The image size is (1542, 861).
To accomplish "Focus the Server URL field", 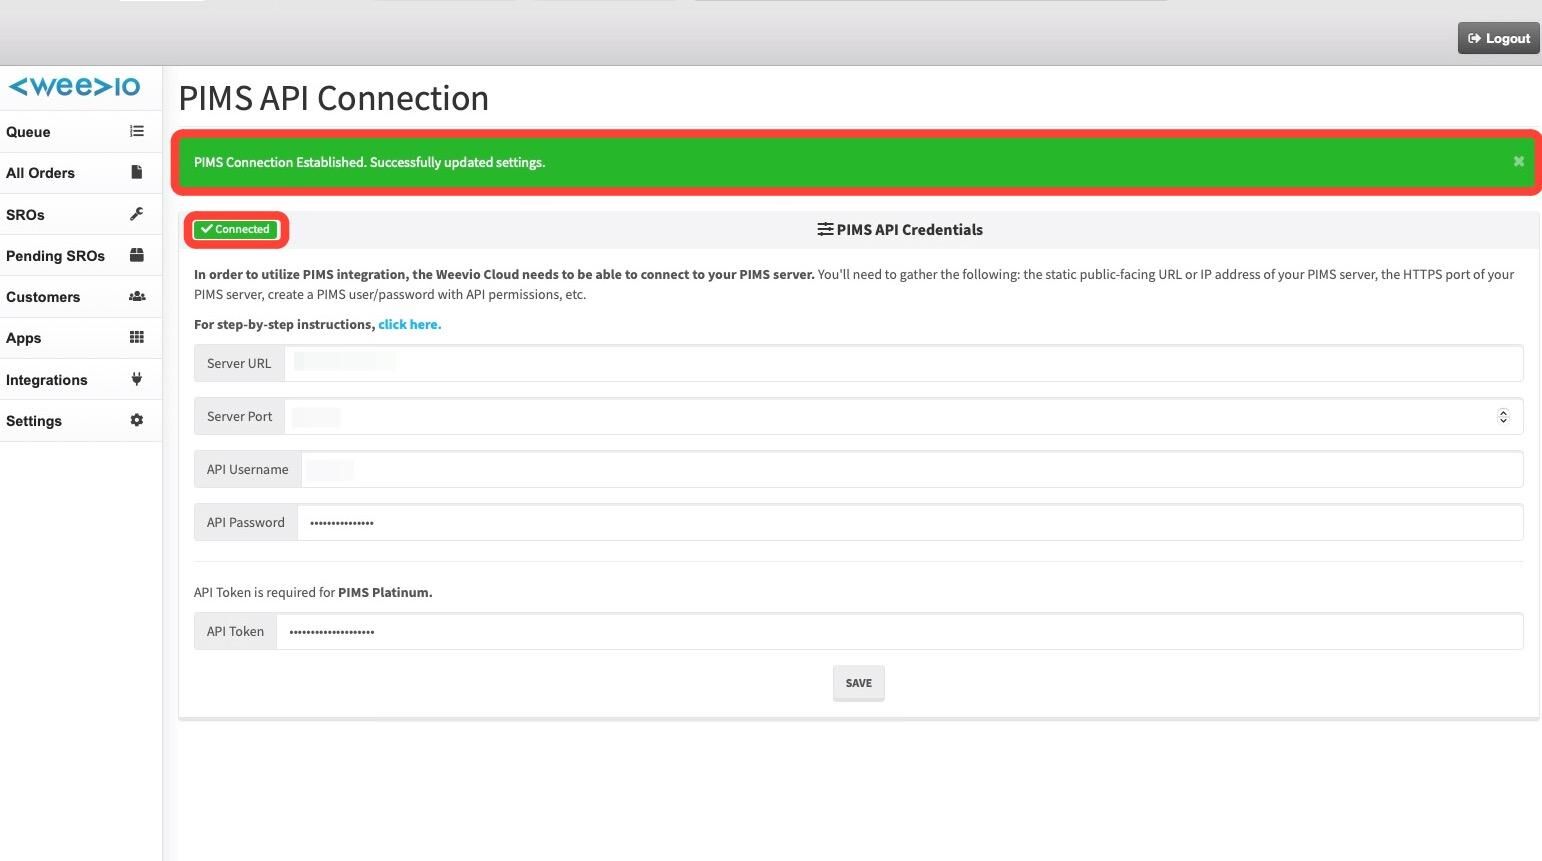I will click(x=904, y=363).
